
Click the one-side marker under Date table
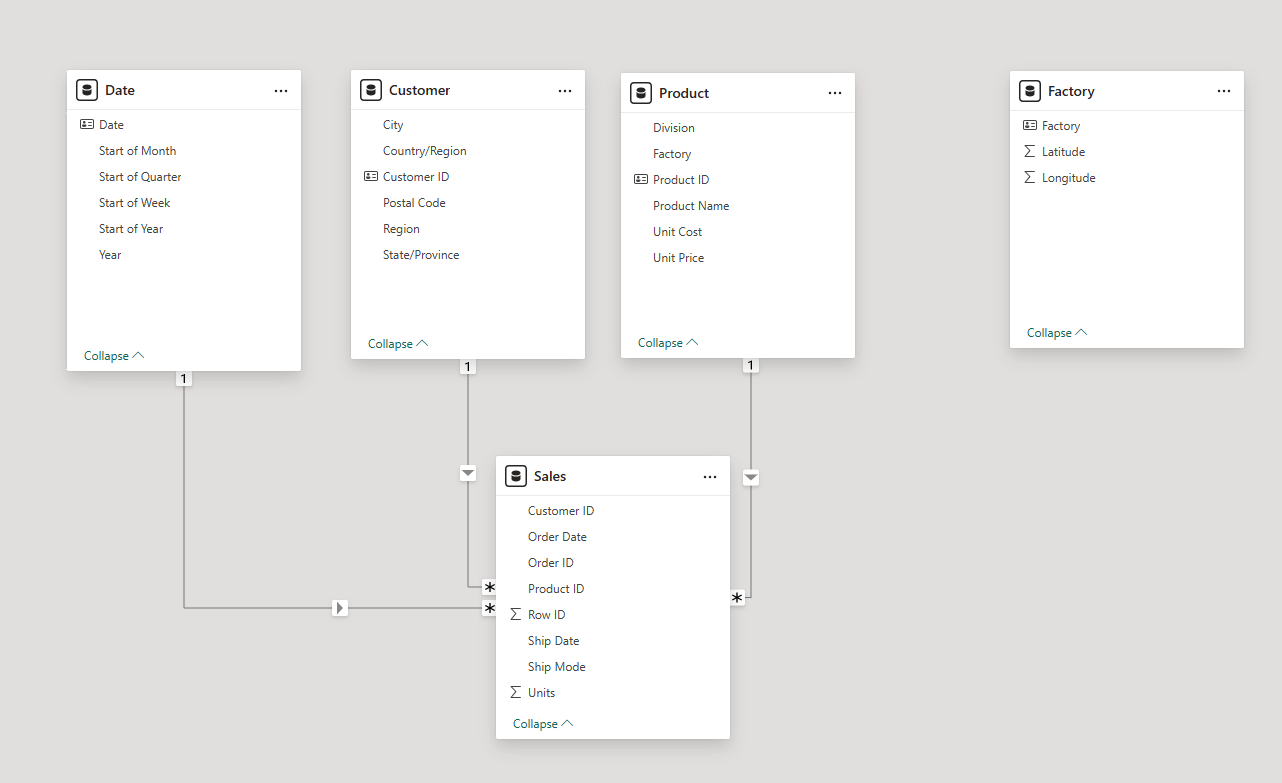(x=184, y=379)
